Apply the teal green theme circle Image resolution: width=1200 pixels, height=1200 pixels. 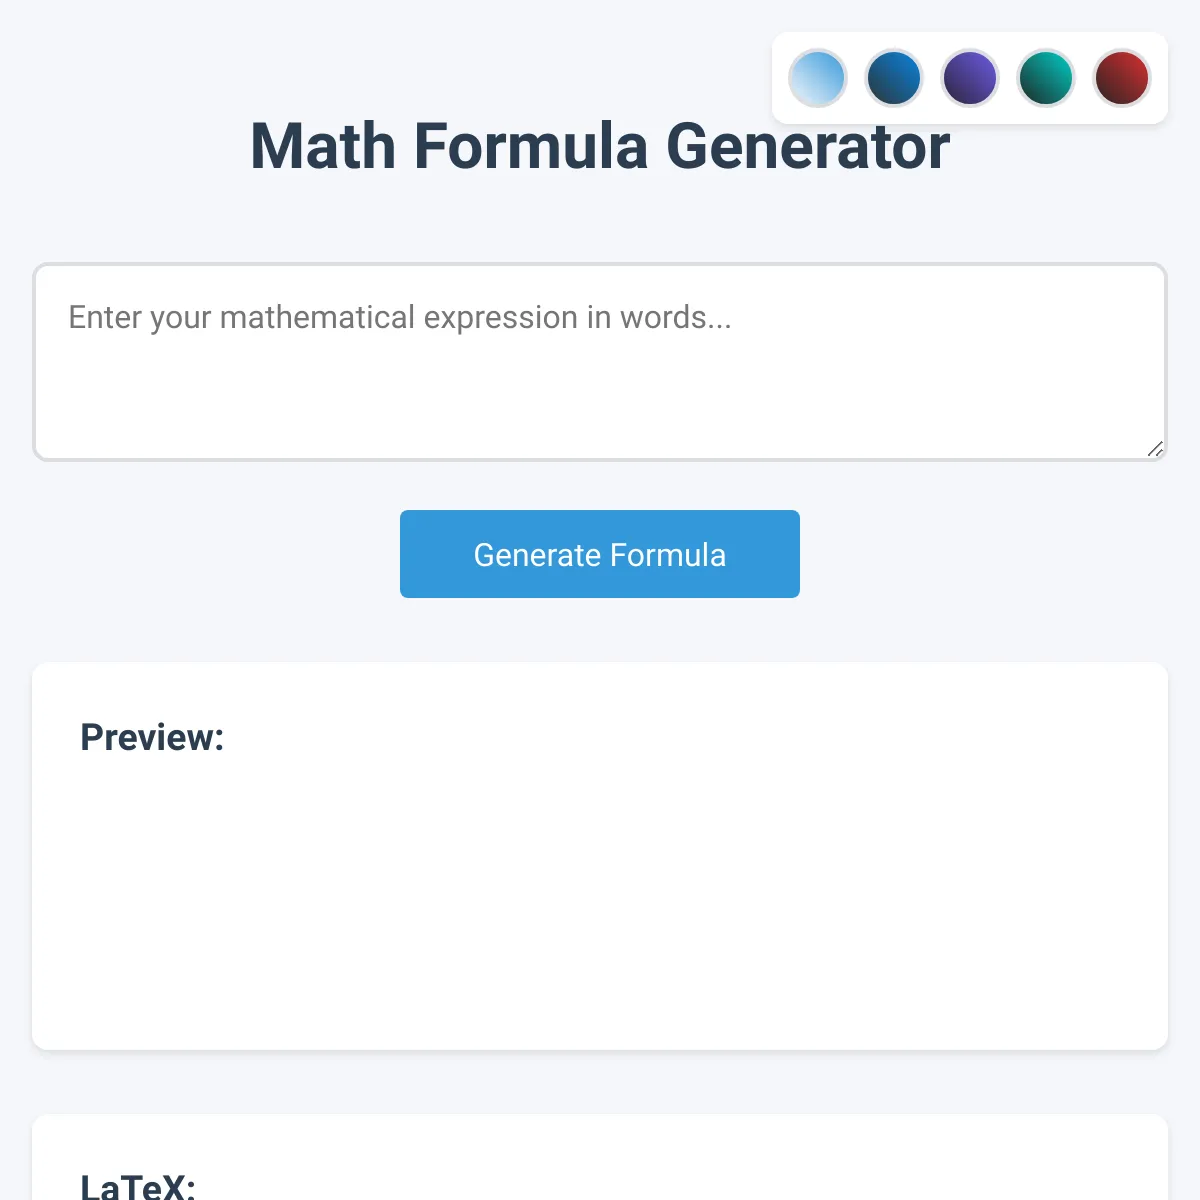click(1046, 78)
